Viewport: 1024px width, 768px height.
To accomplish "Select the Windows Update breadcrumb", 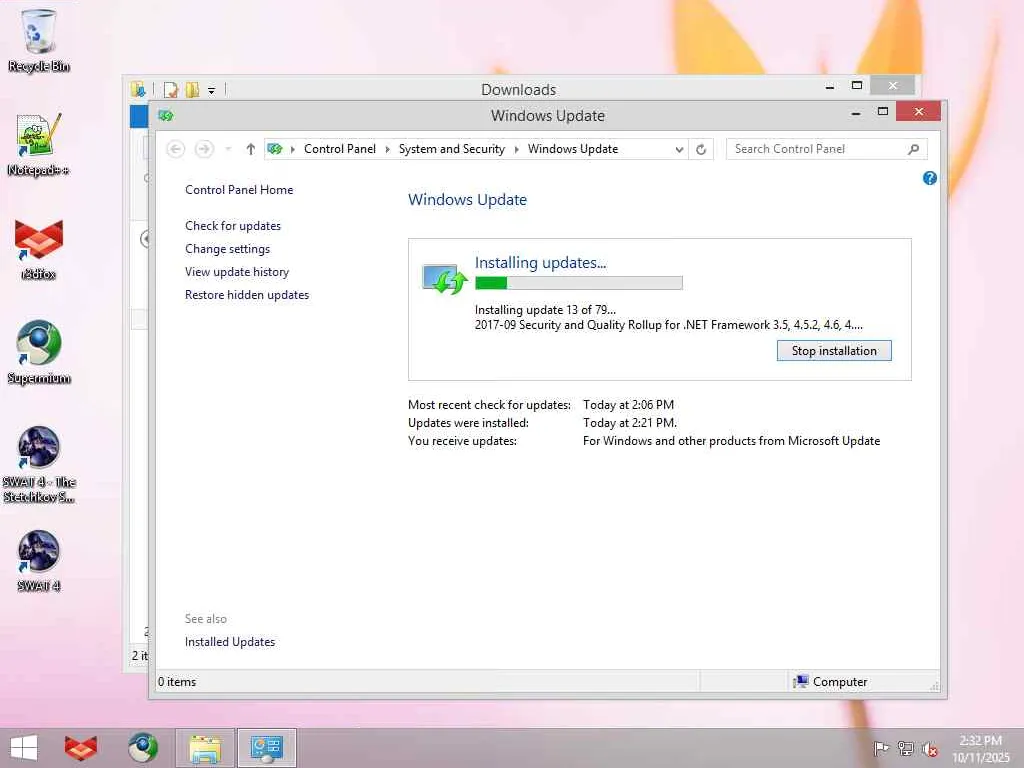I will pos(573,149).
